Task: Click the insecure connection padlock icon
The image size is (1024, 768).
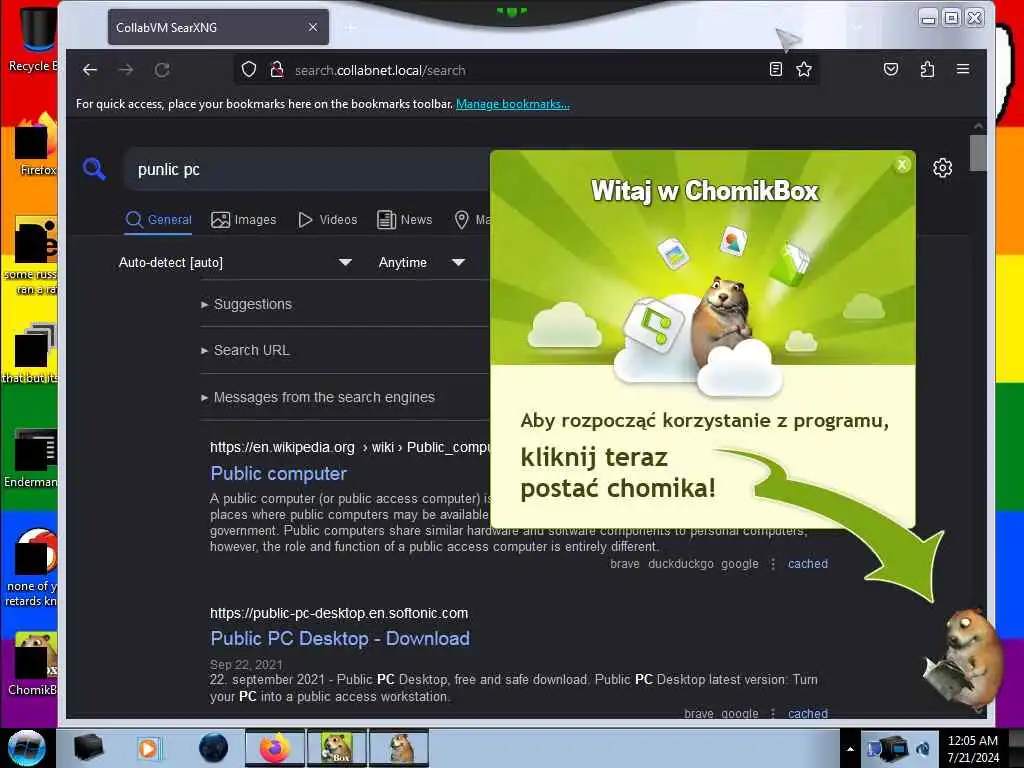Action: point(277,69)
